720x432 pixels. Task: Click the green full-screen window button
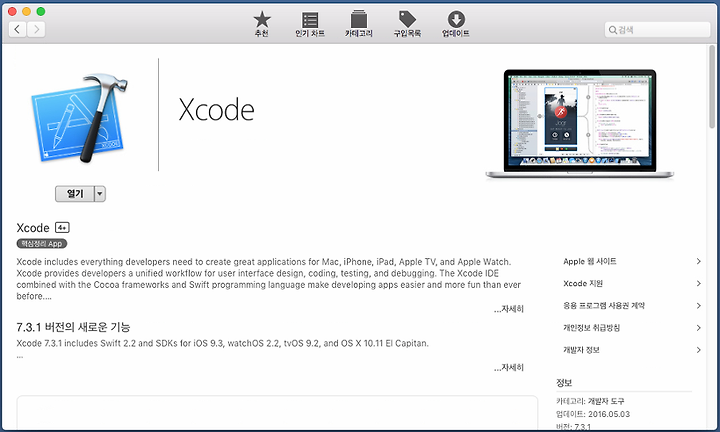click(x=41, y=11)
